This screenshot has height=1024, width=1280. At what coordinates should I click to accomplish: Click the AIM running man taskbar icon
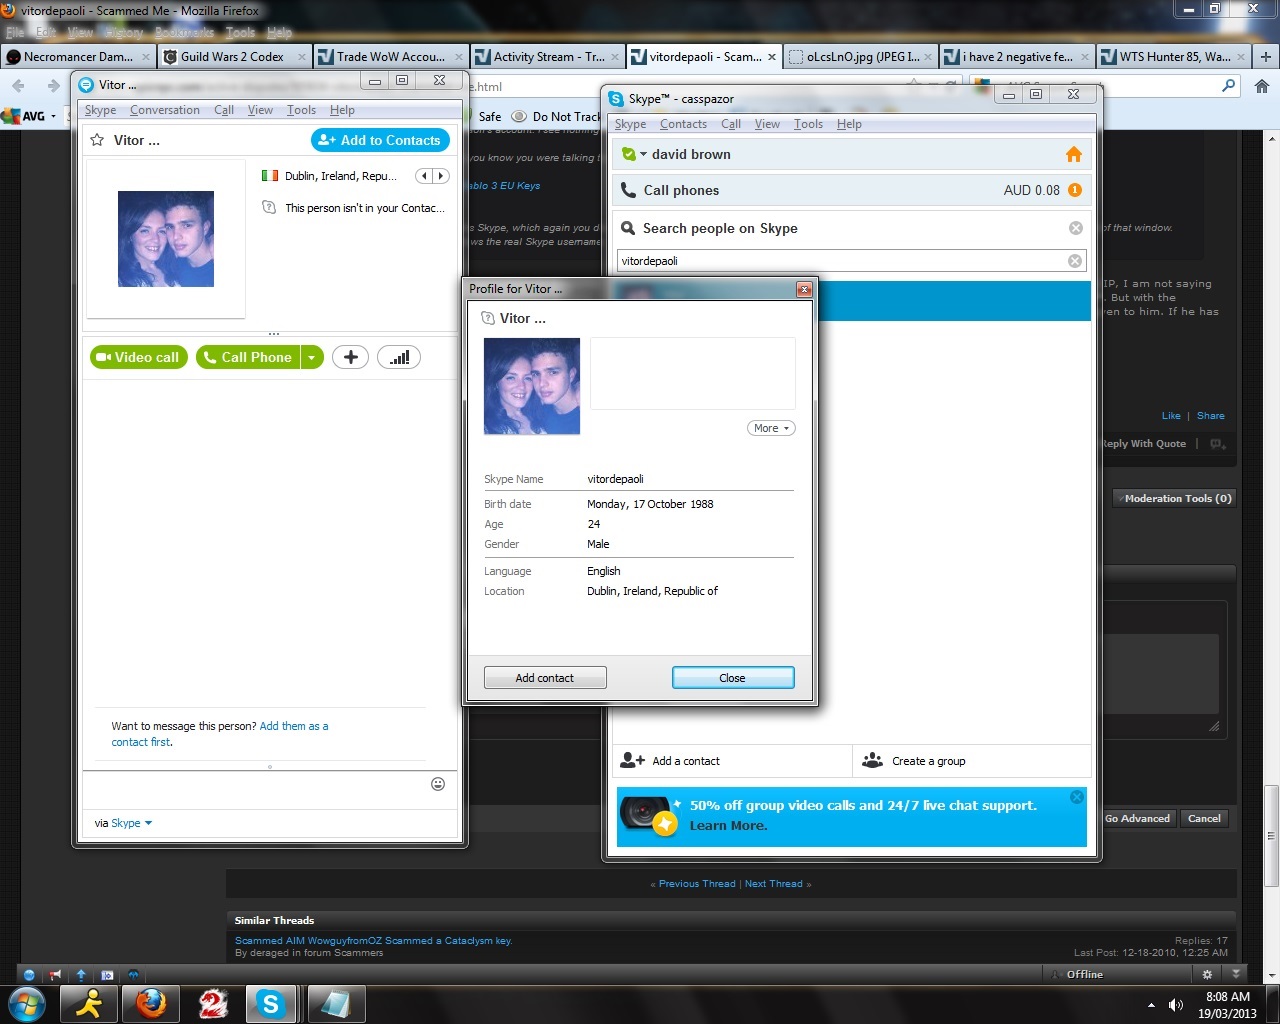pyautogui.click(x=89, y=1004)
